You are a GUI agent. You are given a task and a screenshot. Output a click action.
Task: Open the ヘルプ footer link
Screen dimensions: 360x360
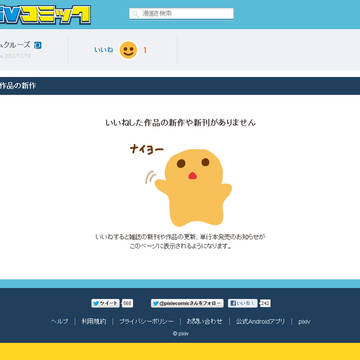tap(60, 322)
